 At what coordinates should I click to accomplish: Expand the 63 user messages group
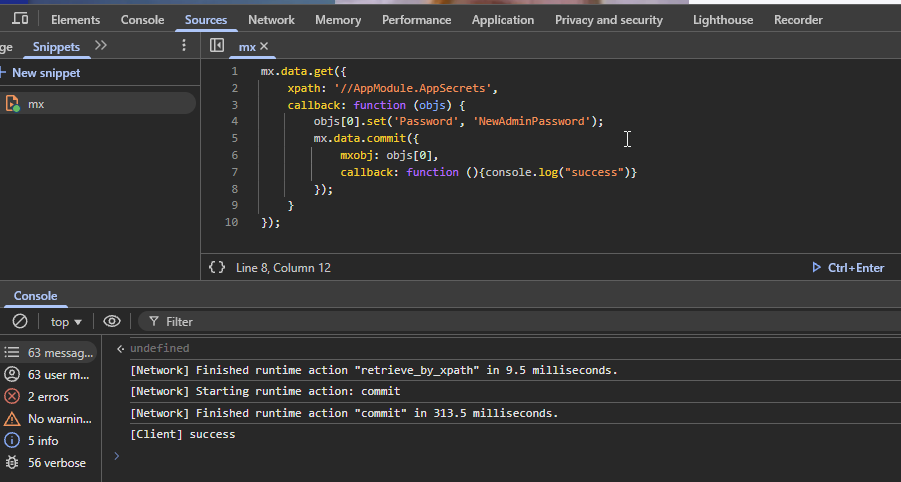click(58, 374)
